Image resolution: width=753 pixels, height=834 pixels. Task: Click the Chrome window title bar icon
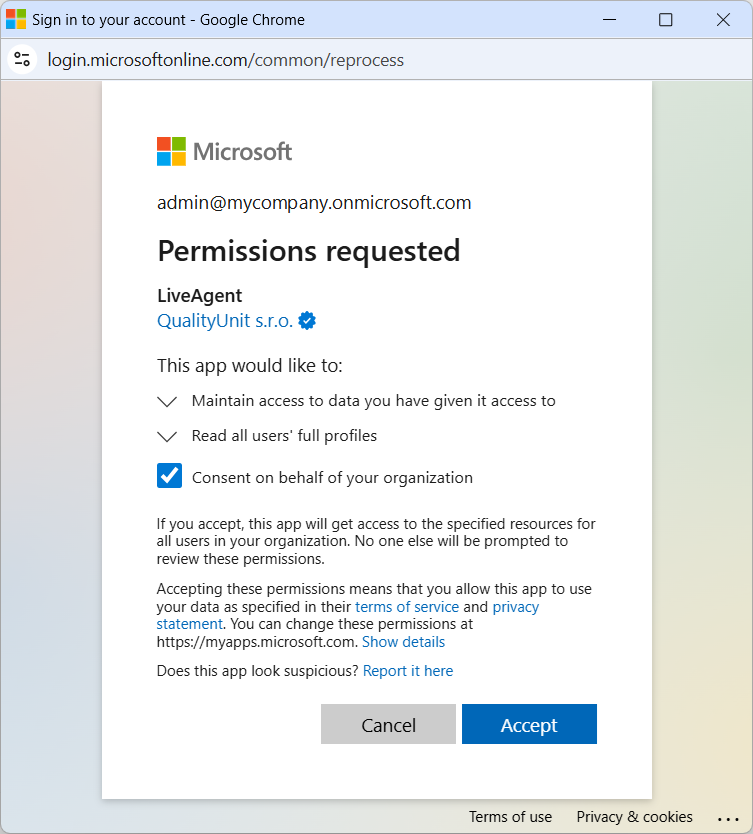point(16,20)
